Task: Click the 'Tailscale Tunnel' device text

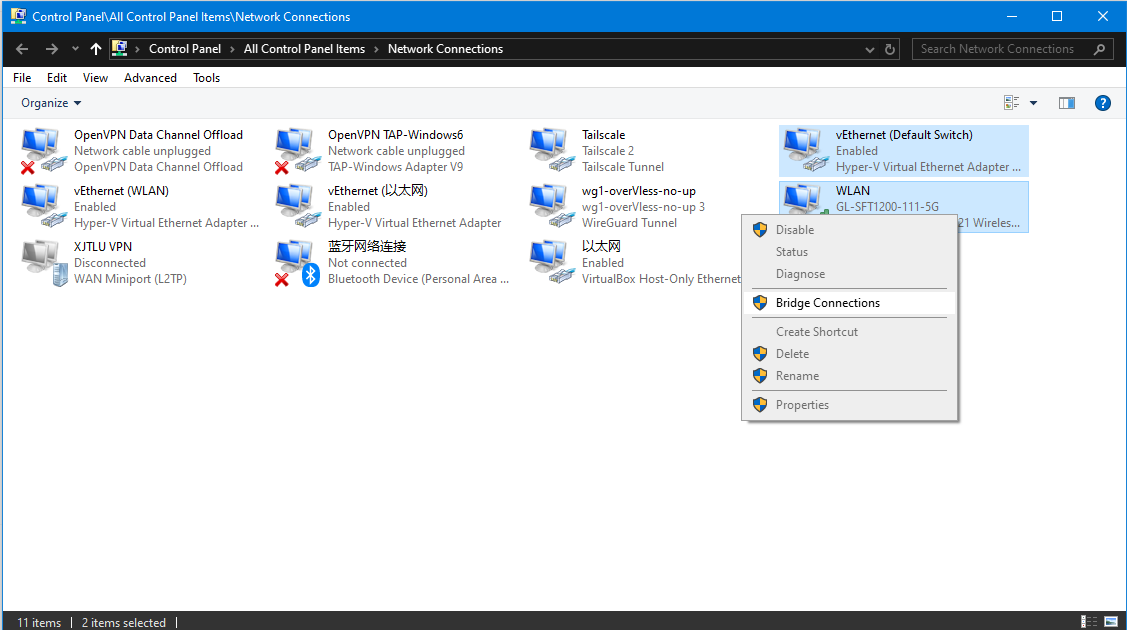Action: [x=622, y=167]
